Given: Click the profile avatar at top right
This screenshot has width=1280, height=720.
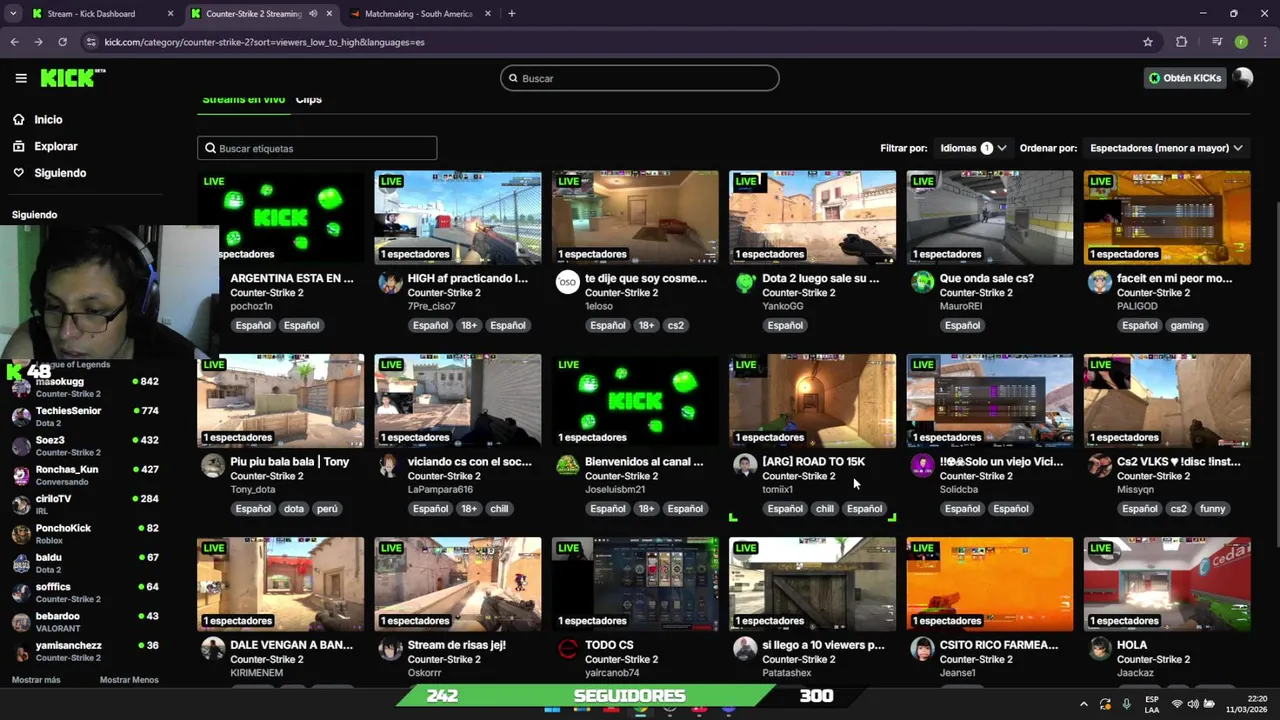Looking at the screenshot, I should point(1243,78).
